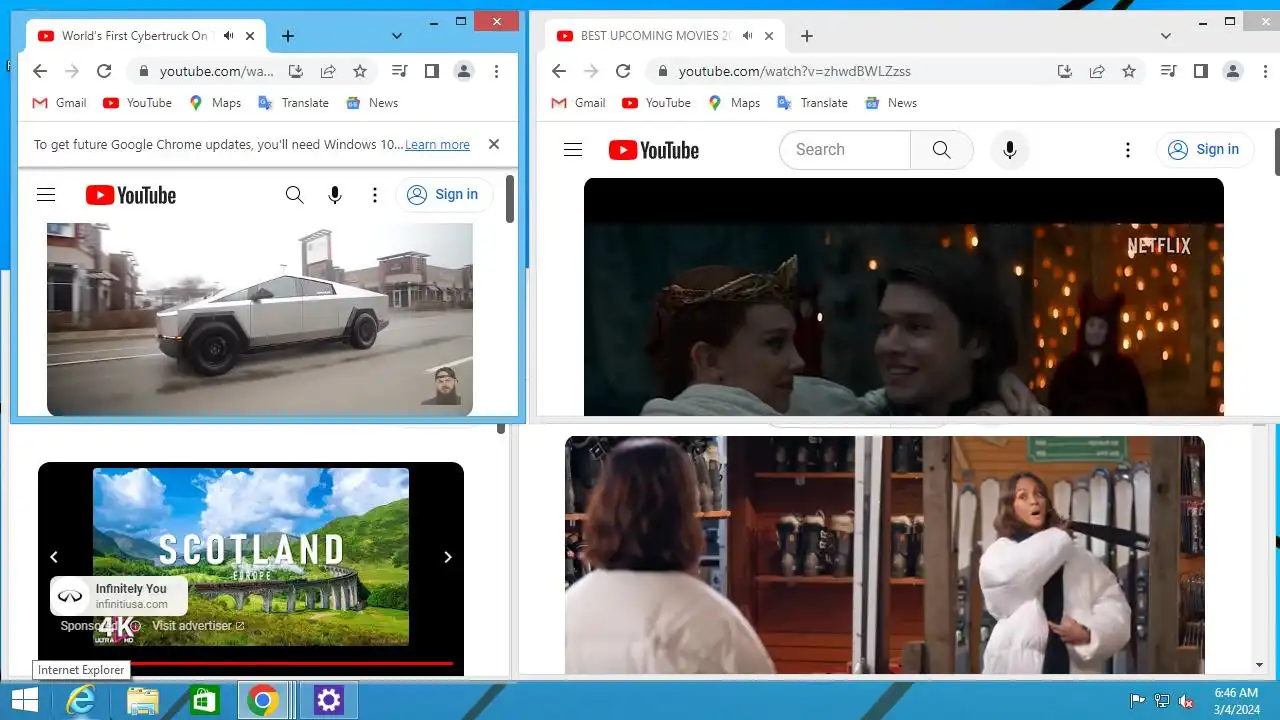1280x720 pixels.
Task: Open the side panel in the left window
Action: tap(432, 71)
